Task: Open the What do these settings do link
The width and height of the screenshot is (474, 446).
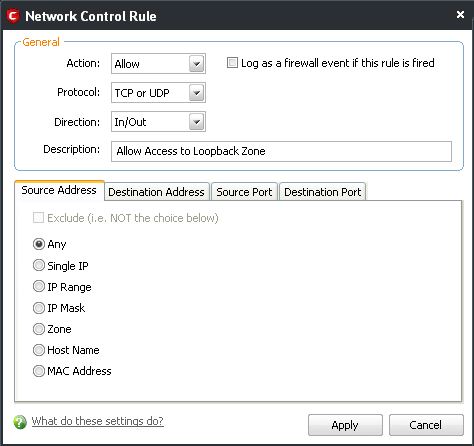Action: (x=98, y=421)
